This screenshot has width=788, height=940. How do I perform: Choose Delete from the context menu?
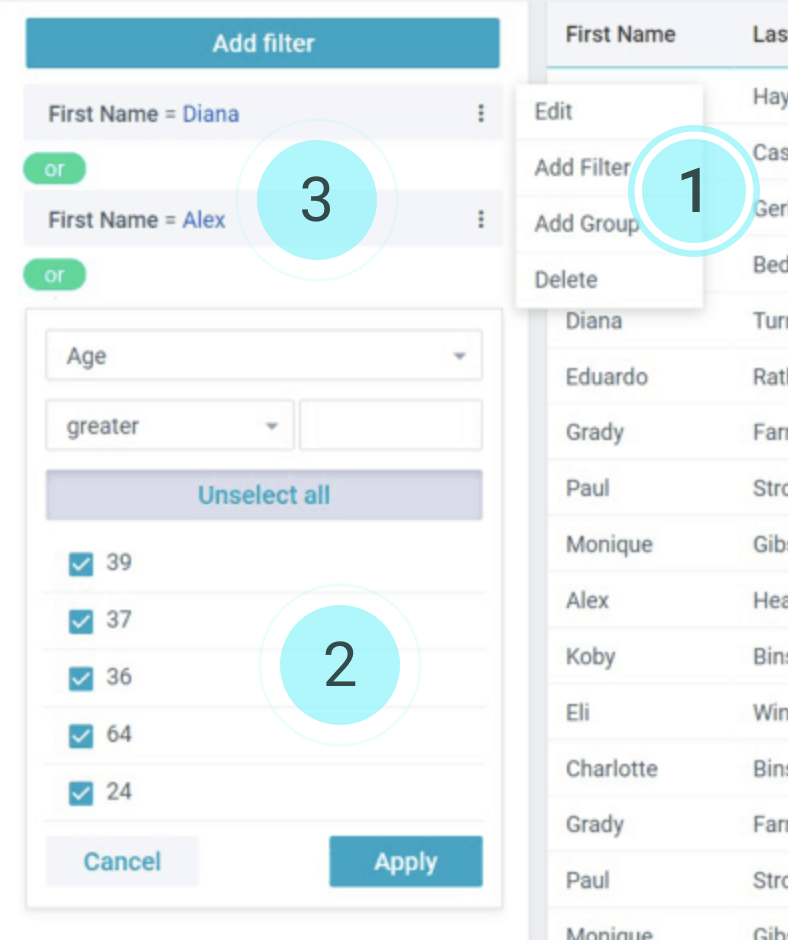[566, 280]
